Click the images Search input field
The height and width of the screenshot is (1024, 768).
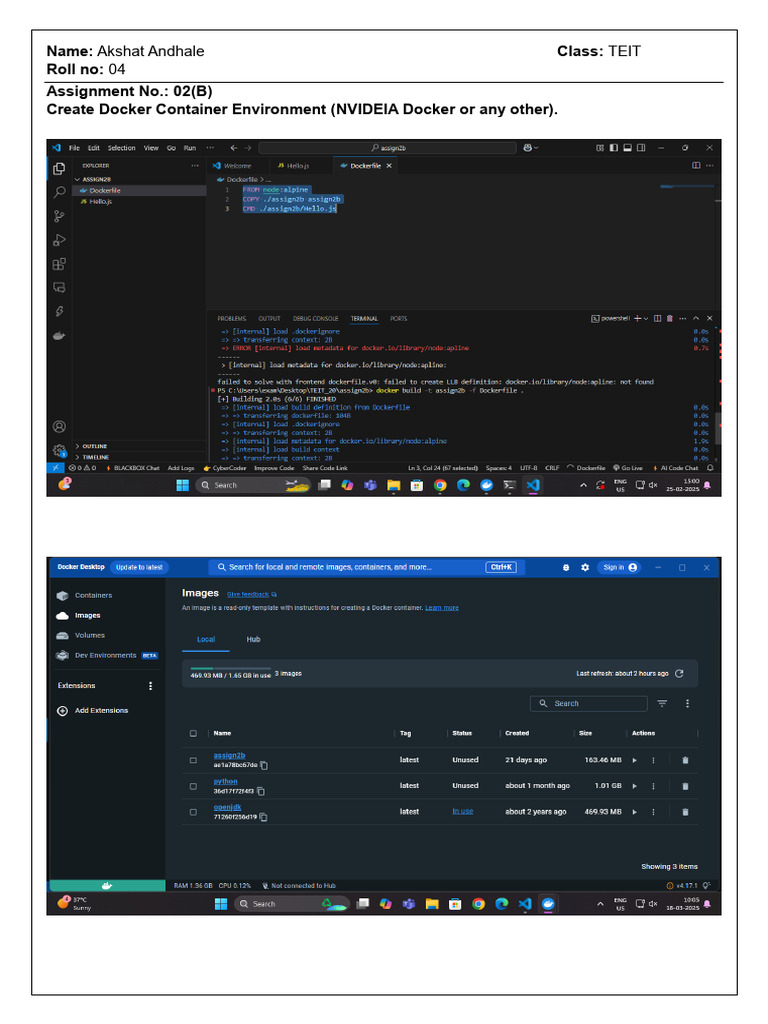tap(588, 703)
